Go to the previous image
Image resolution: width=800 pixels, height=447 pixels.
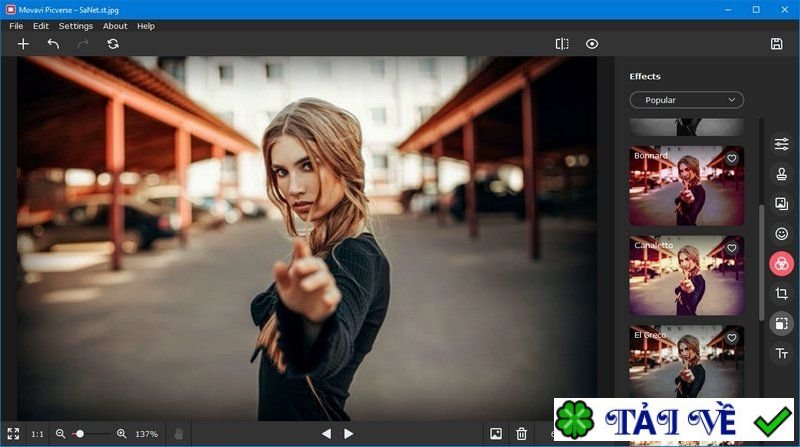[x=327, y=434]
